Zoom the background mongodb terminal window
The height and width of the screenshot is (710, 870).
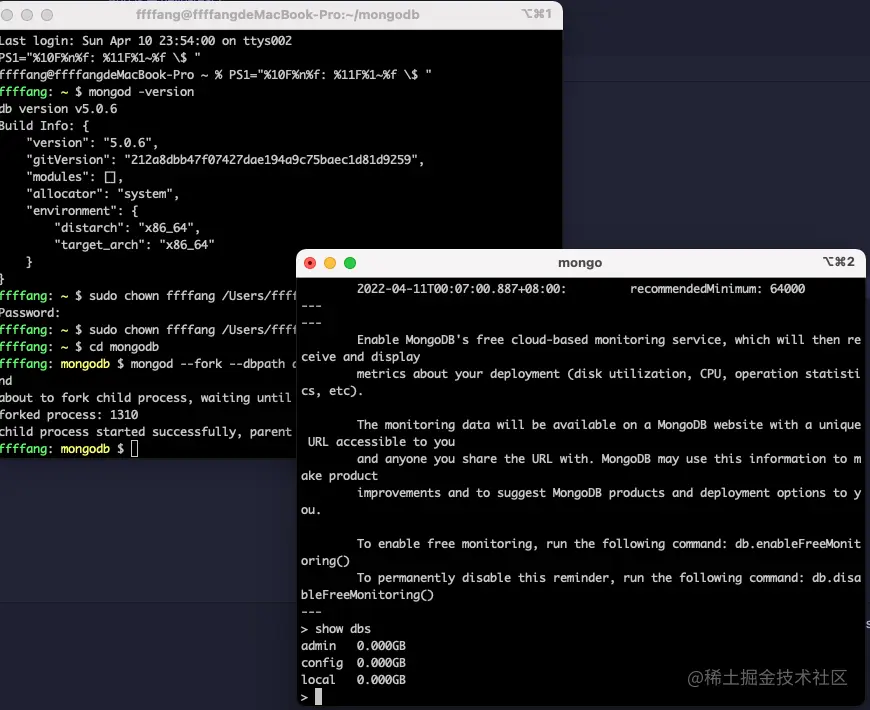point(47,15)
